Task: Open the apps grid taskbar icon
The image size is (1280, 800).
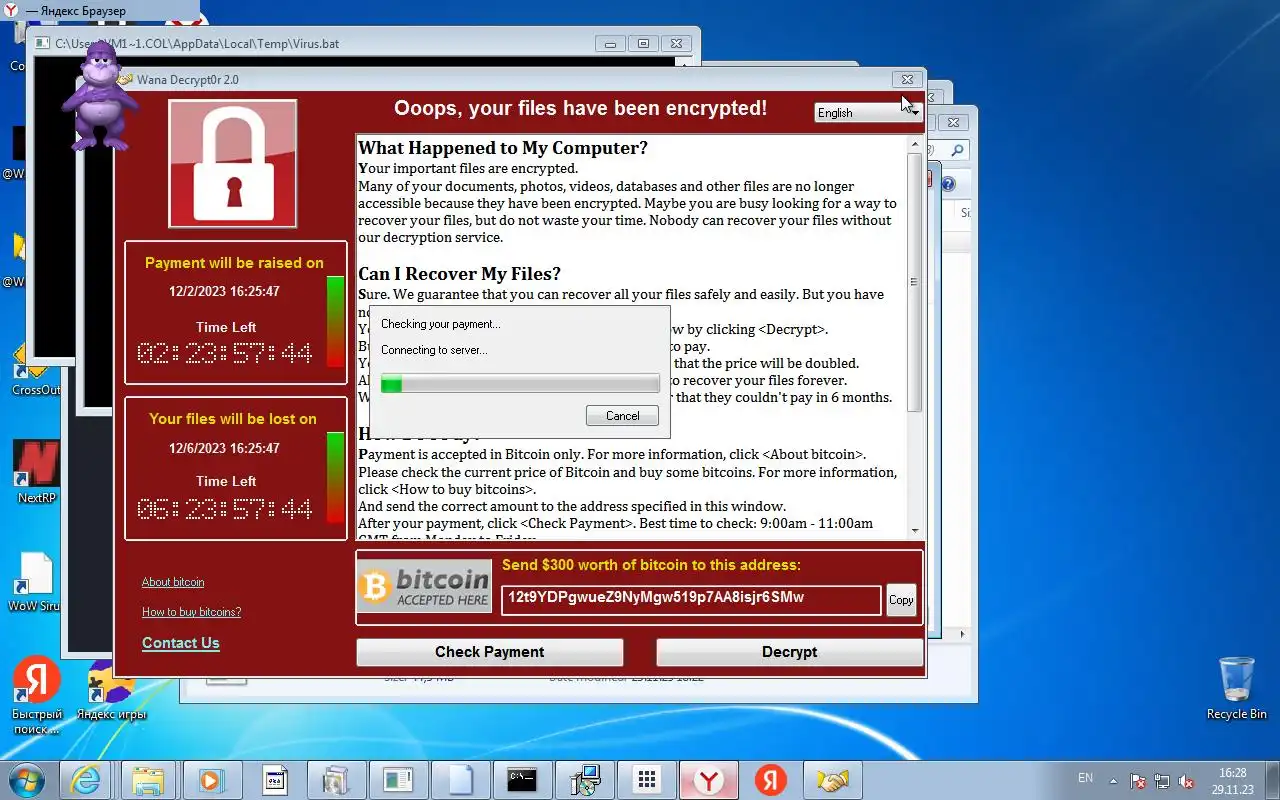Action: pyautogui.click(x=646, y=780)
